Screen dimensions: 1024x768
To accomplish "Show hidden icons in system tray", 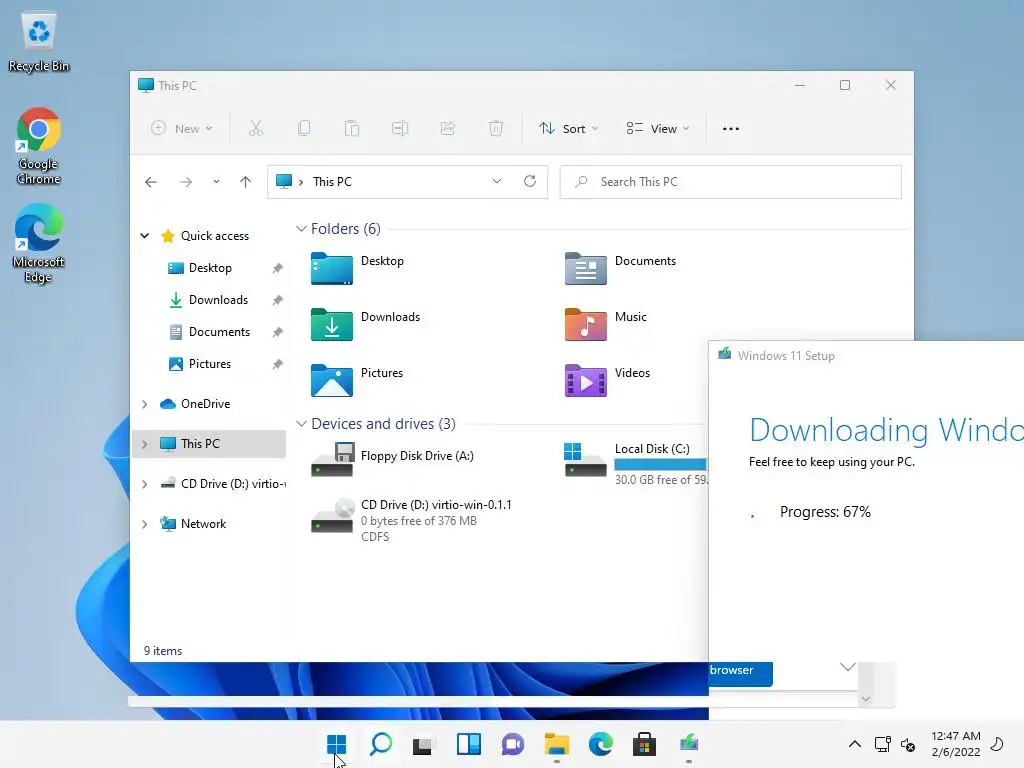I will (854, 744).
